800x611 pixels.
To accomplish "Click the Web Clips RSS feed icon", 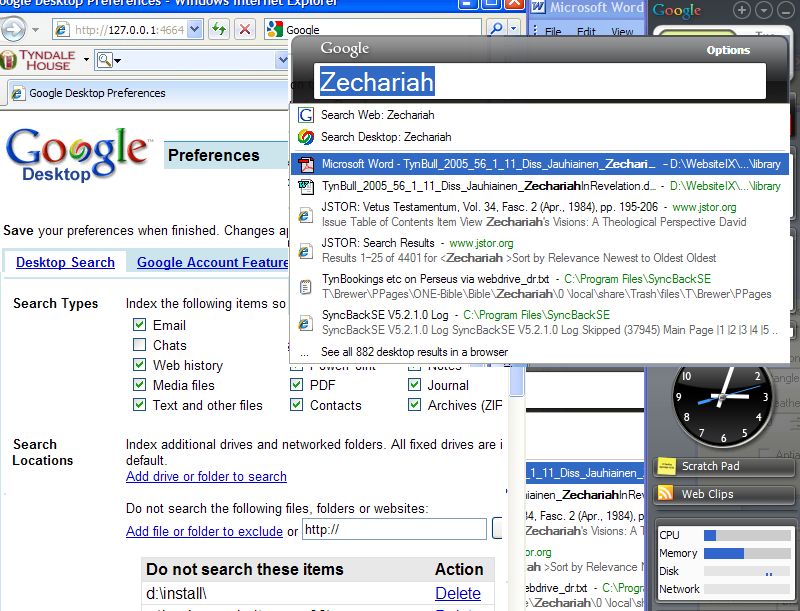I will coord(666,494).
